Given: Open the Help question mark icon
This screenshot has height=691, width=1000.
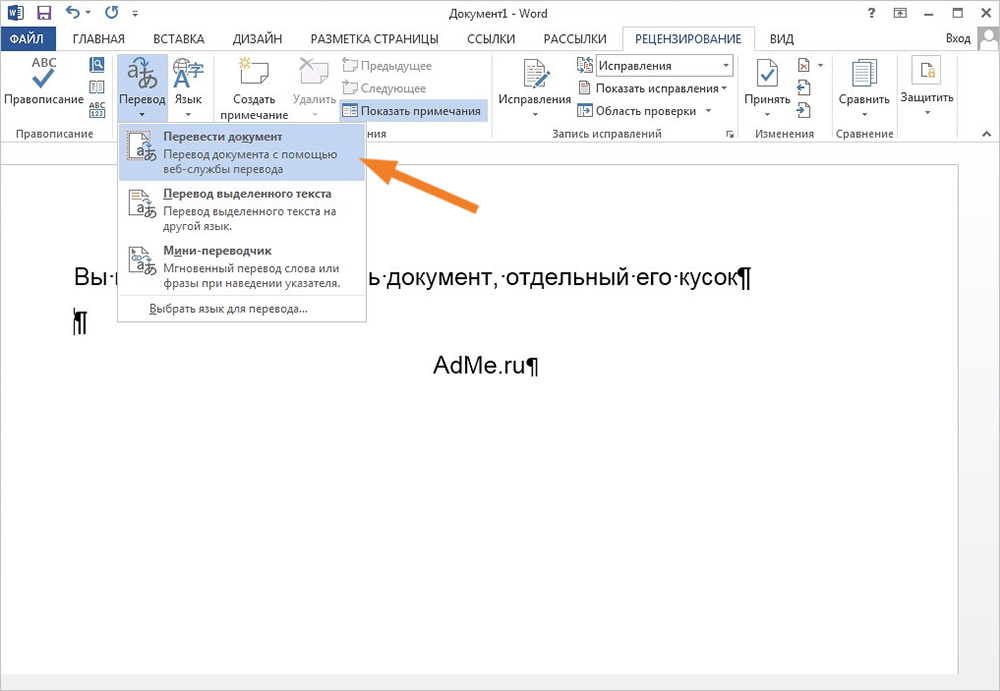Looking at the screenshot, I should (871, 13).
